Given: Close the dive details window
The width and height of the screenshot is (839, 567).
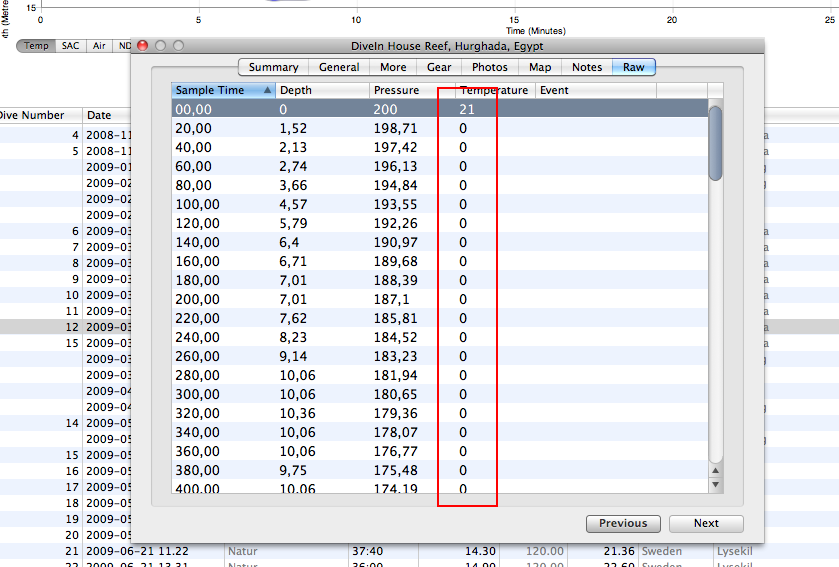Looking at the screenshot, I should pos(142,46).
